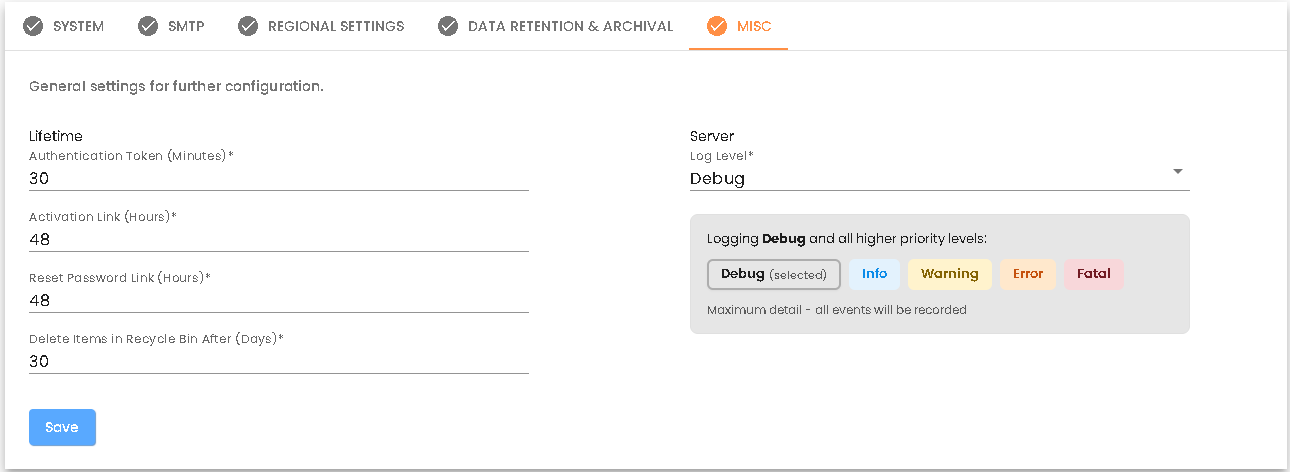The height and width of the screenshot is (472, 1290).
Task: Click the Debug value in Log Level field
Action: [x=718, y=179]
